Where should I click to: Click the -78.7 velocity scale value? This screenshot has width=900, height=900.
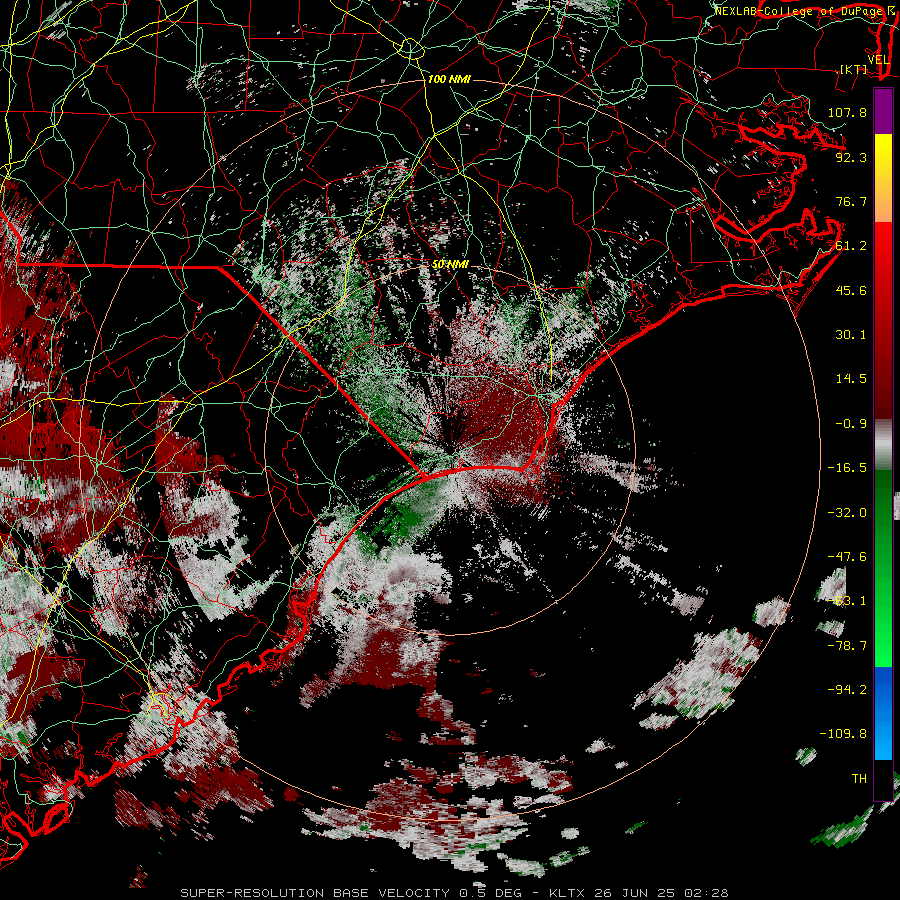tap(847, 646)
